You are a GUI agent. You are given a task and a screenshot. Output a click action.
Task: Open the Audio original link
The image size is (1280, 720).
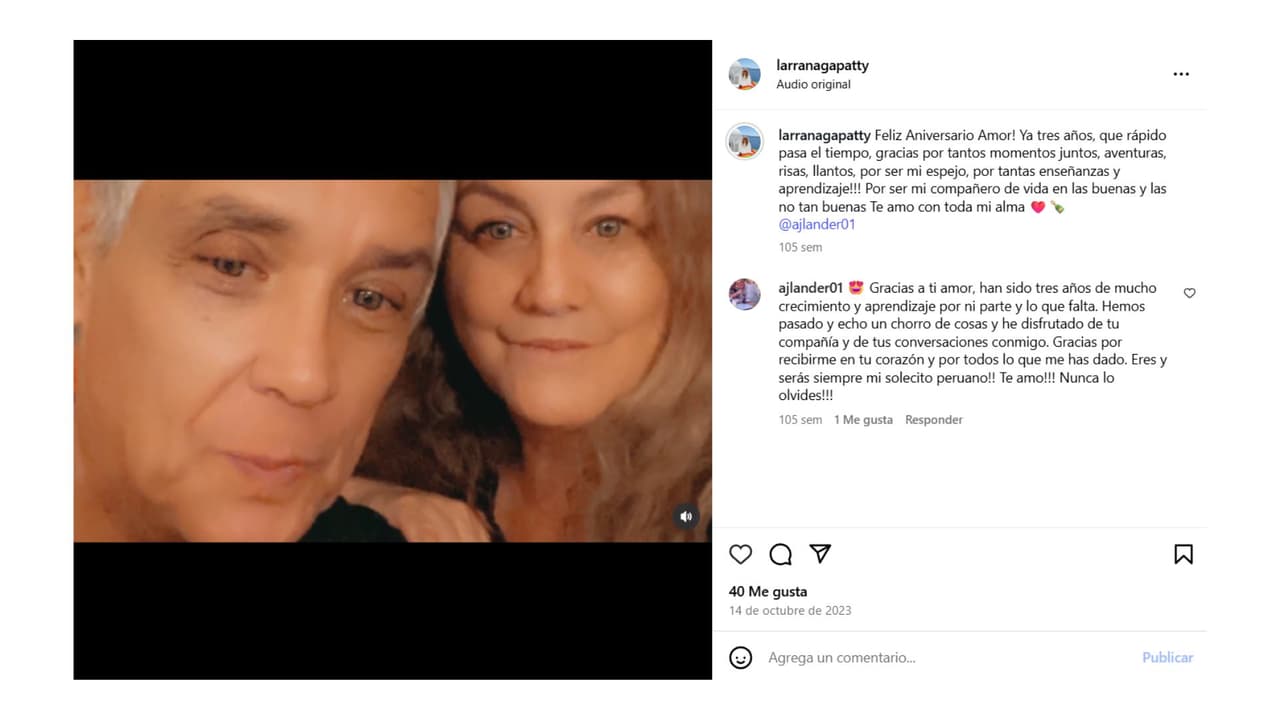click(813, 84)
